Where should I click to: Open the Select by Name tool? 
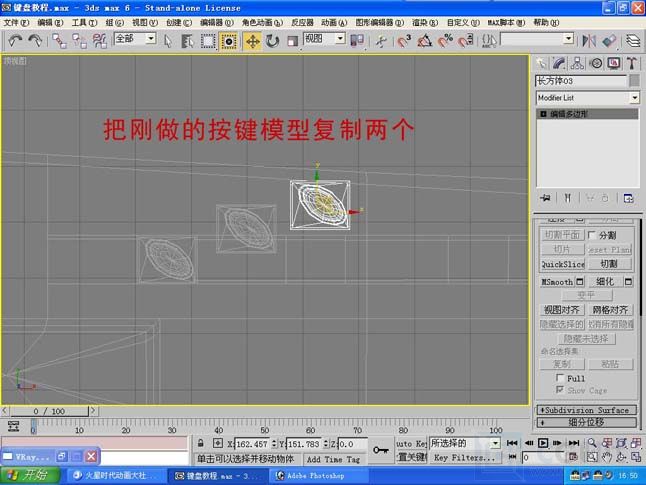(187, 41)
